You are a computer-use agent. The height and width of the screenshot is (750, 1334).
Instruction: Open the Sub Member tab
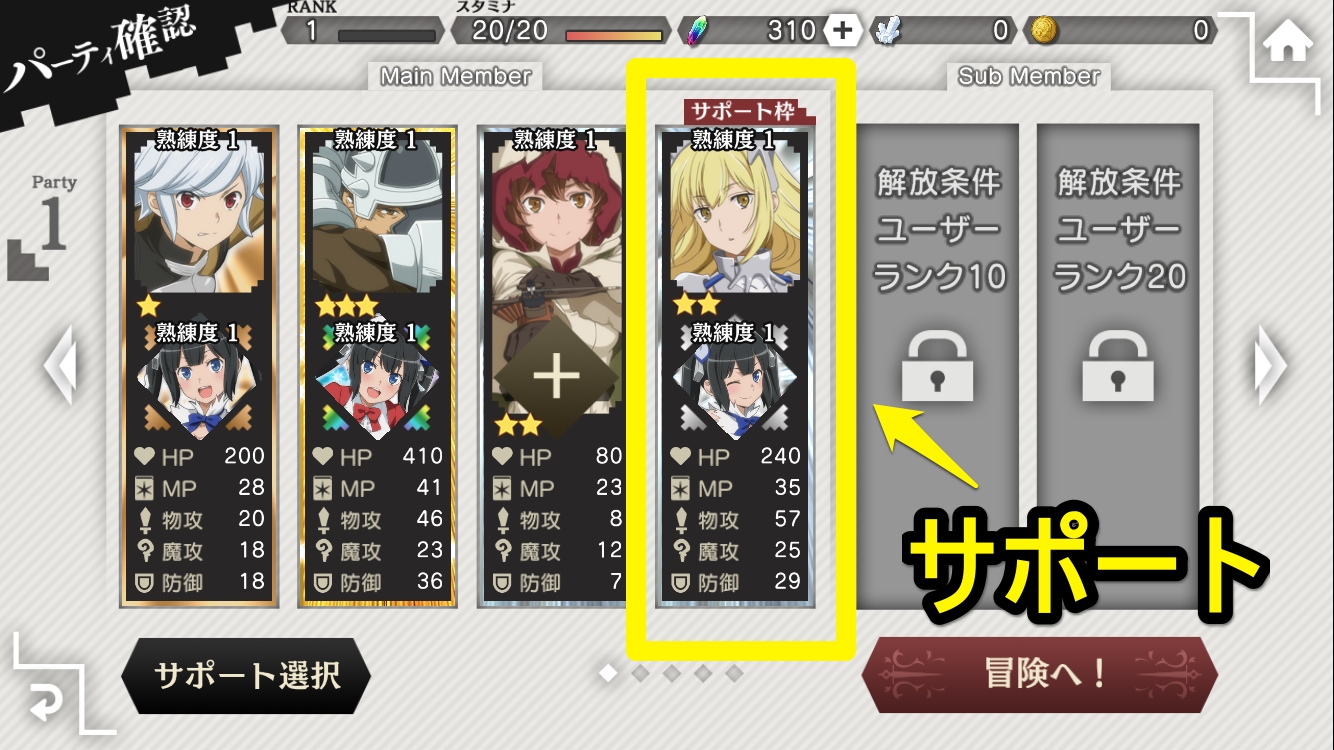[1029, 76]
